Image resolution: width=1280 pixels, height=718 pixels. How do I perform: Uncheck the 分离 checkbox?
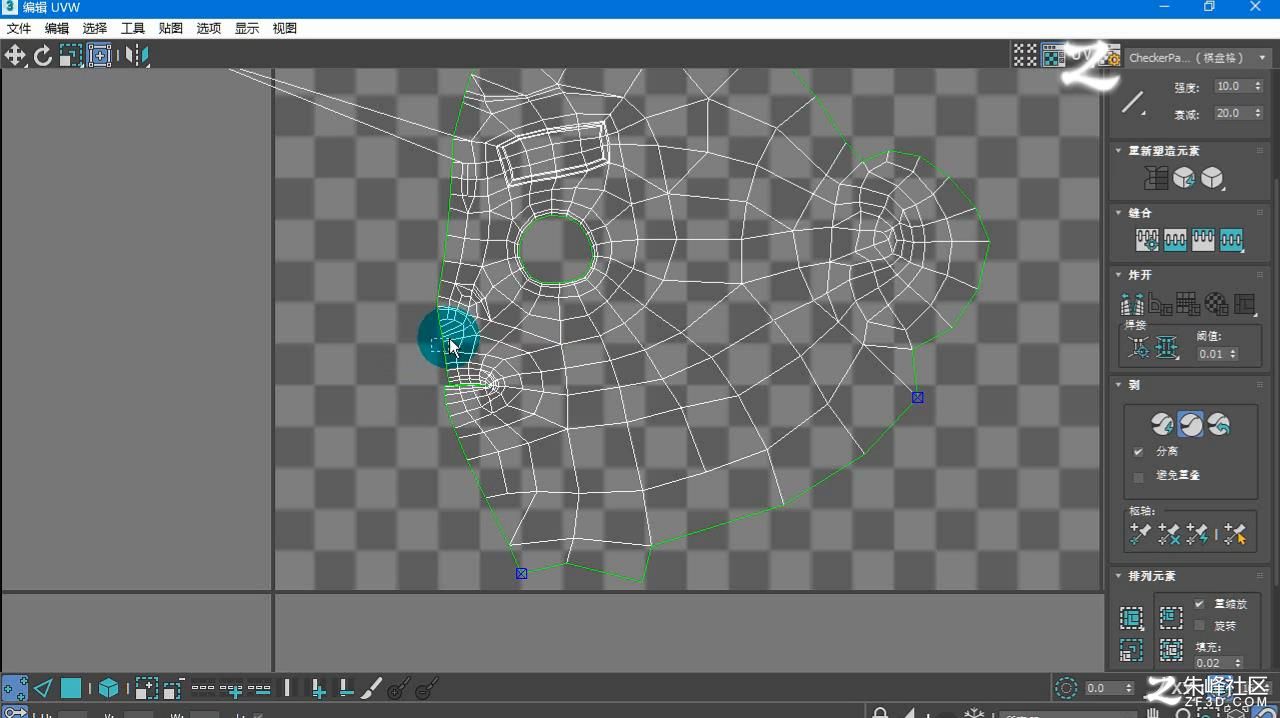tap(1138, 452)
